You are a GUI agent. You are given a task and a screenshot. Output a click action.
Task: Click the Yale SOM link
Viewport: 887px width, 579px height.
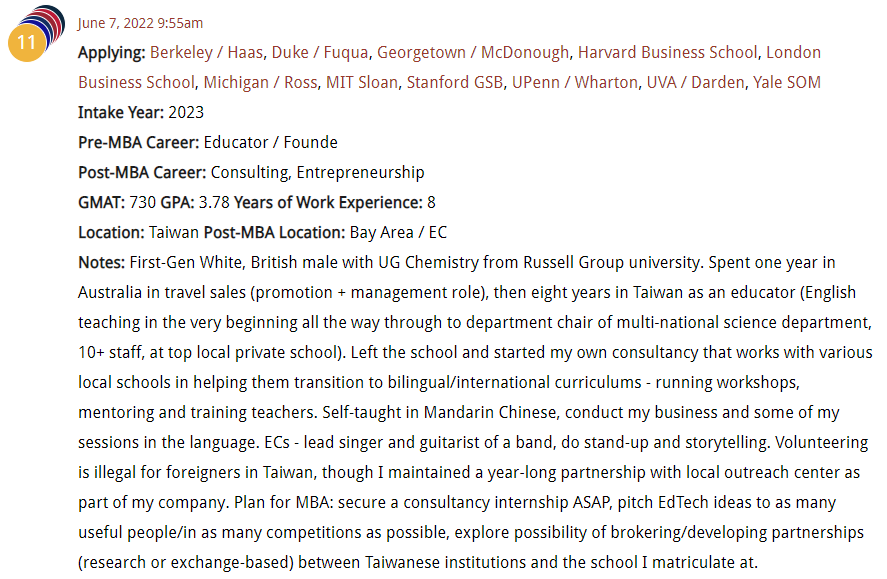(x=786, y=83)
